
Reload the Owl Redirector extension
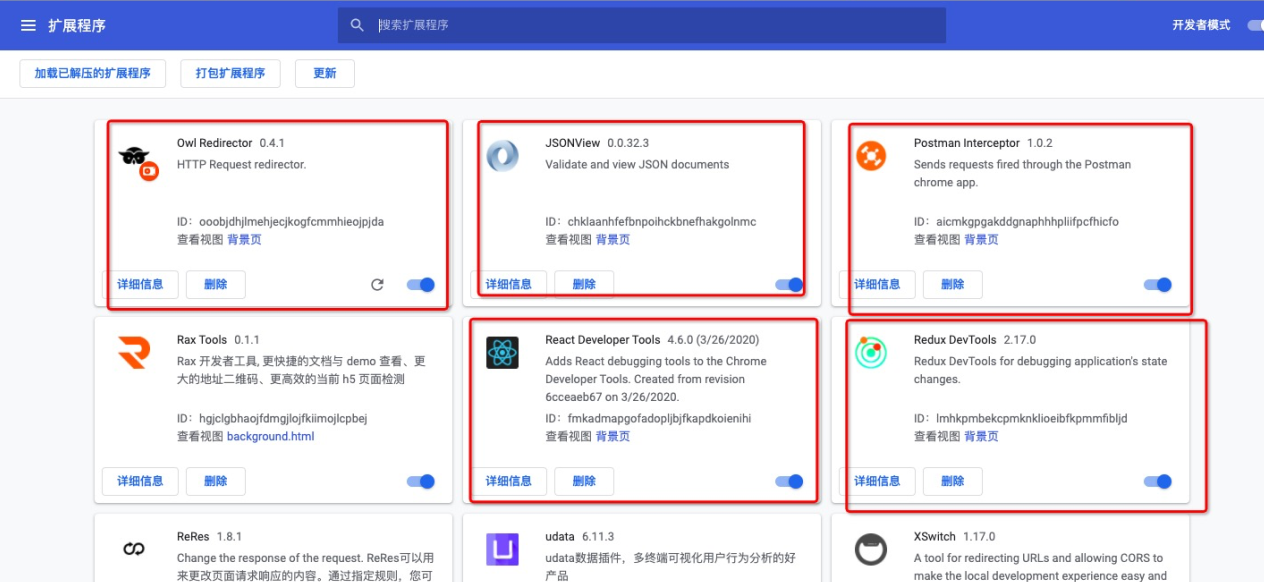[x=377, y=285]
